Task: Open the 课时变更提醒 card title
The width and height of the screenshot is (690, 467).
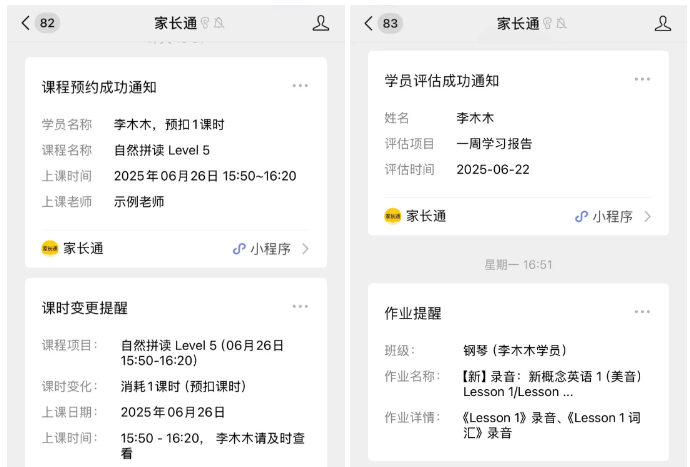Action: click(x=84, y=308)
